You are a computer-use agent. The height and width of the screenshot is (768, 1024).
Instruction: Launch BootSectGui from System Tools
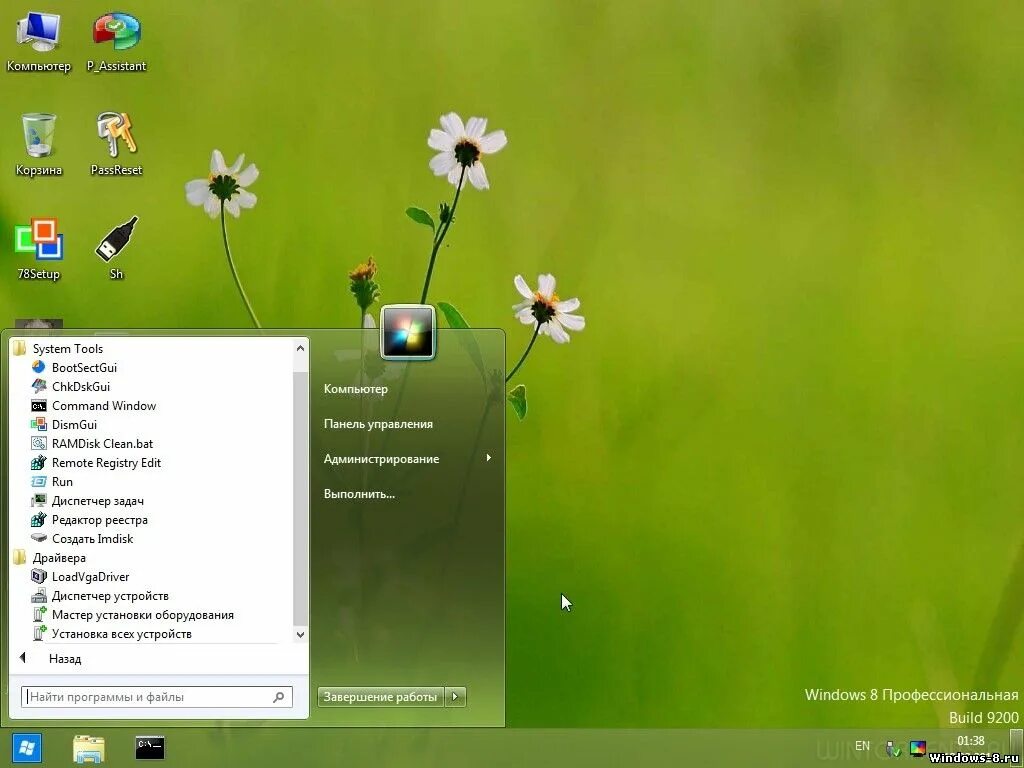pyautogui.click(x=84, y=367)
